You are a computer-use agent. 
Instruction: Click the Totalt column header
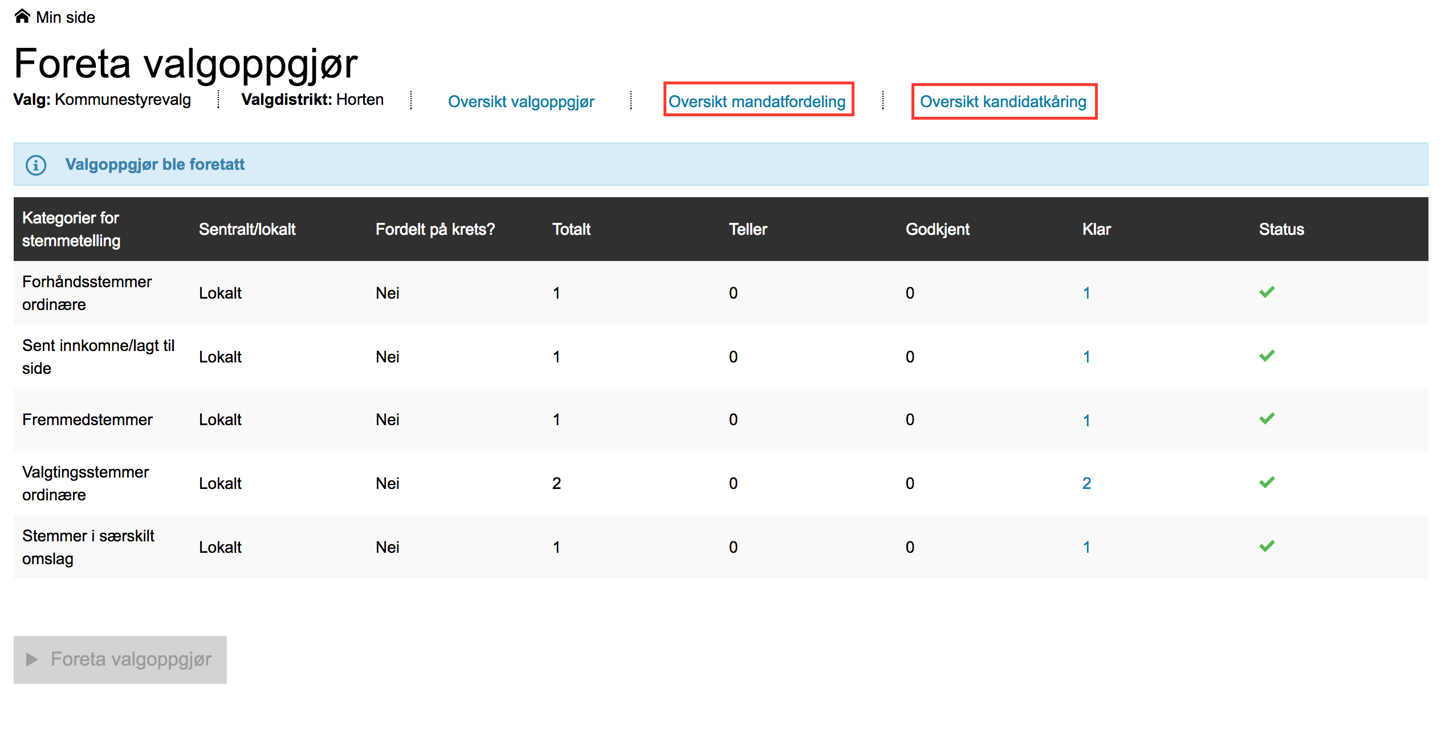pyautogui.click(x=571, y=230)
